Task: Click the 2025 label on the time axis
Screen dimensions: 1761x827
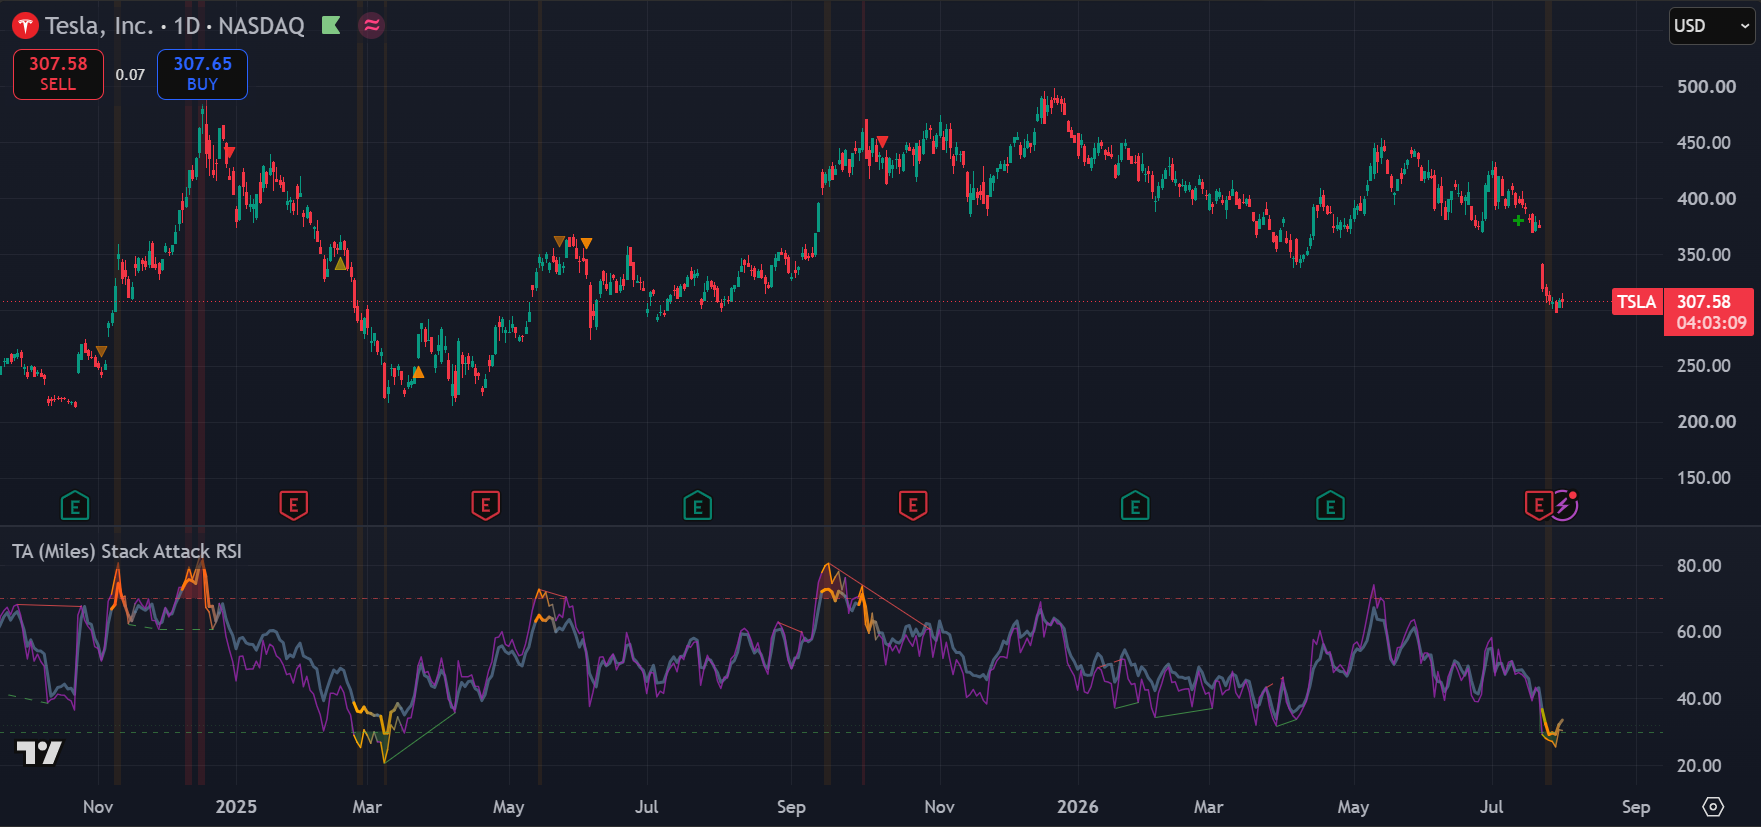Action: click(236, 807)
